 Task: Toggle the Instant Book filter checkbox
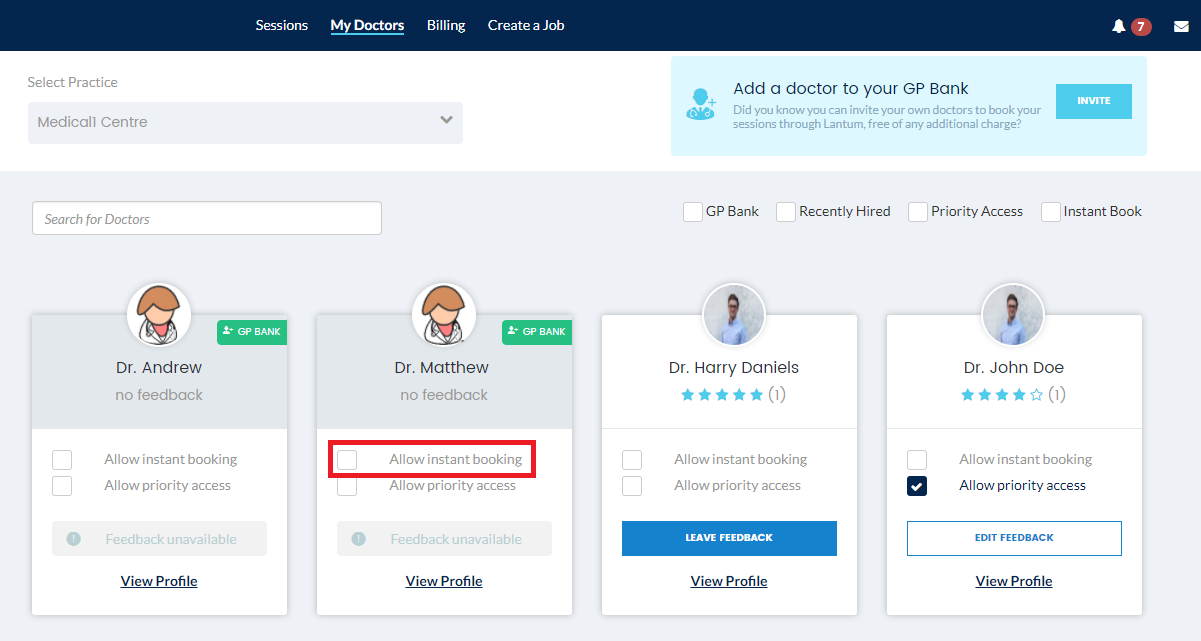click(1051, 212)
